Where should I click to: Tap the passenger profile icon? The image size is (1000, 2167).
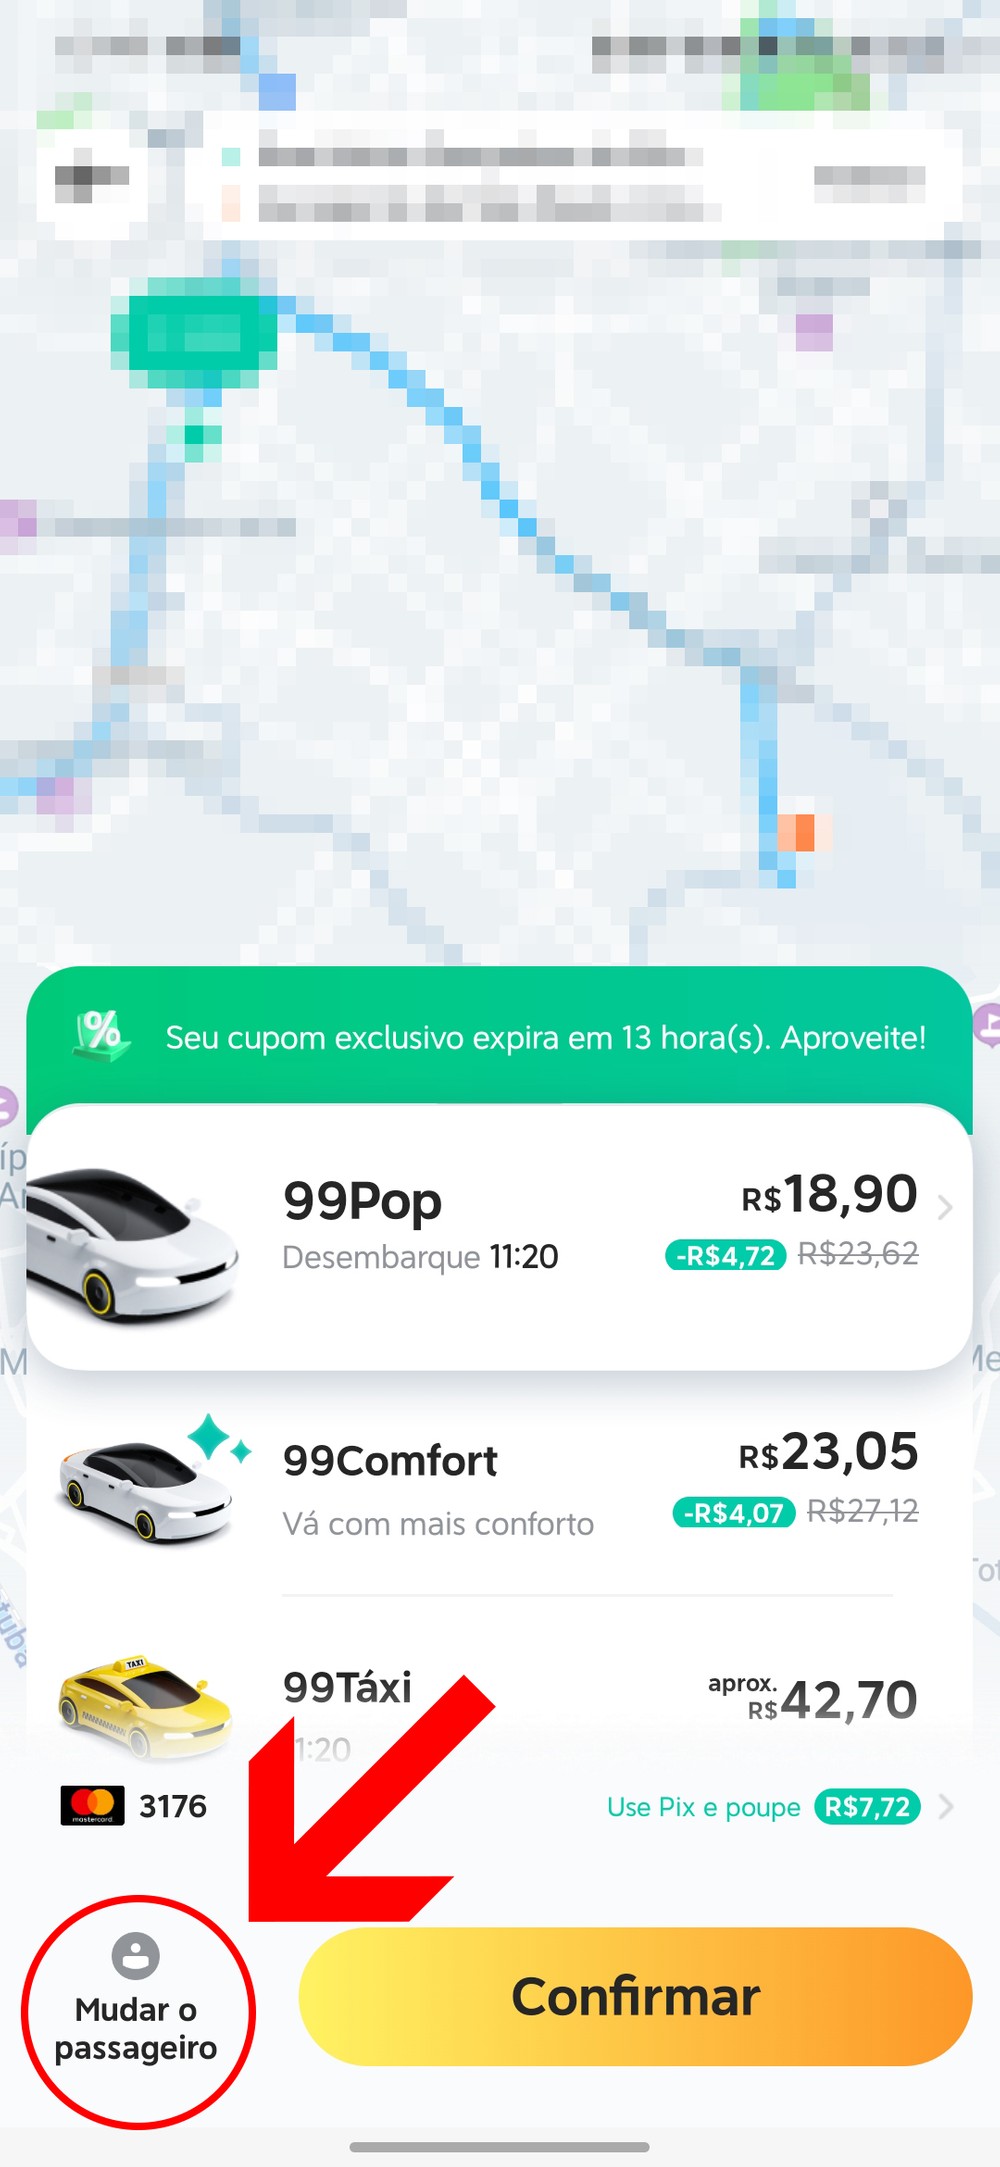tap(136, 1954)
